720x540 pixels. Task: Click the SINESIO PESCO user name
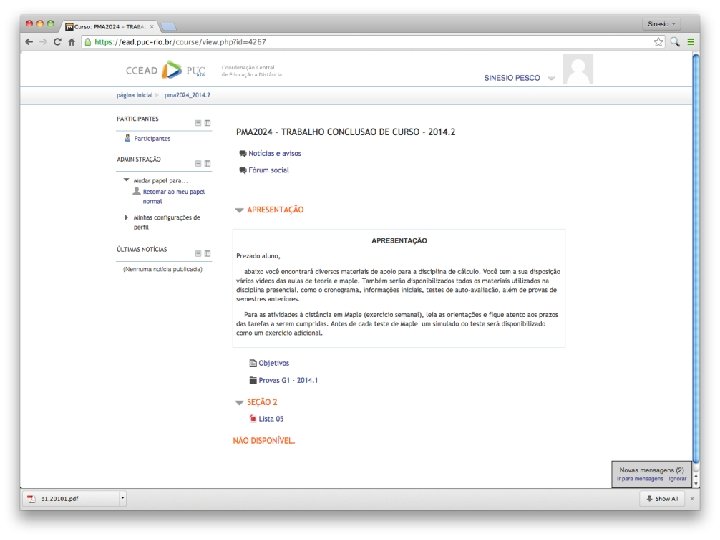click(x=512, y=78)
